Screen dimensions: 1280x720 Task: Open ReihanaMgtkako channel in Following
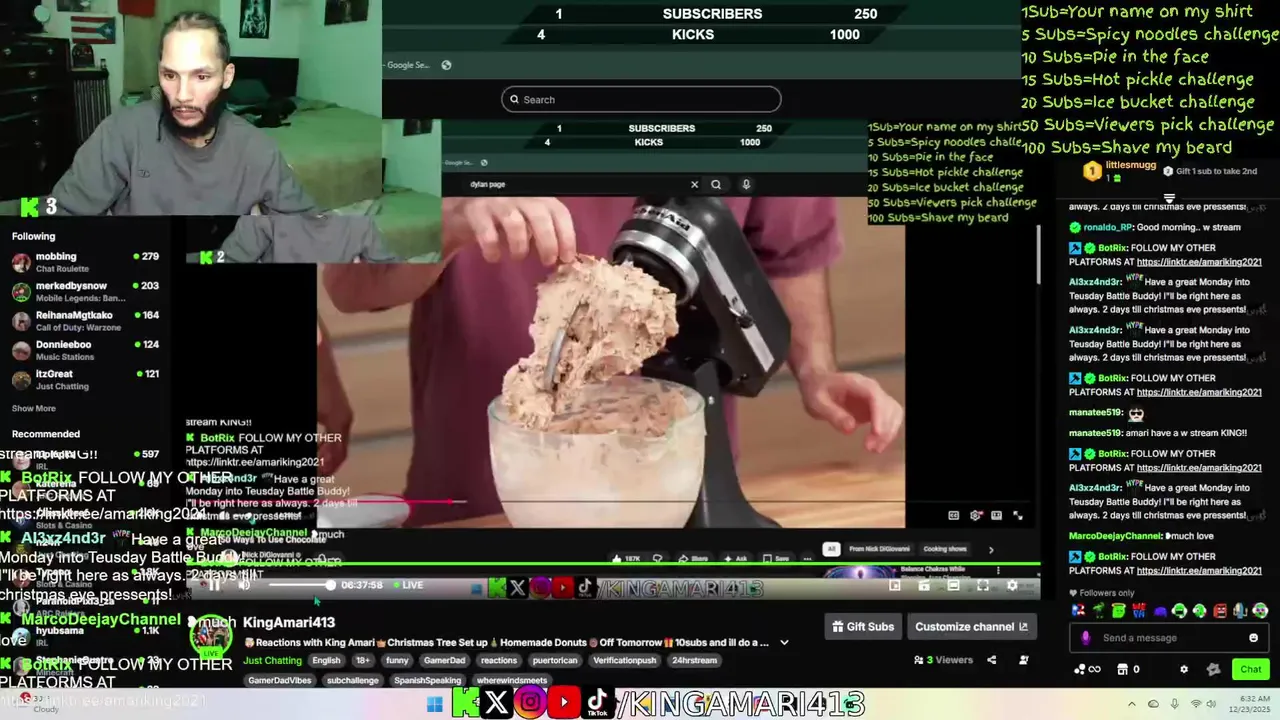(x=86, y=321)
